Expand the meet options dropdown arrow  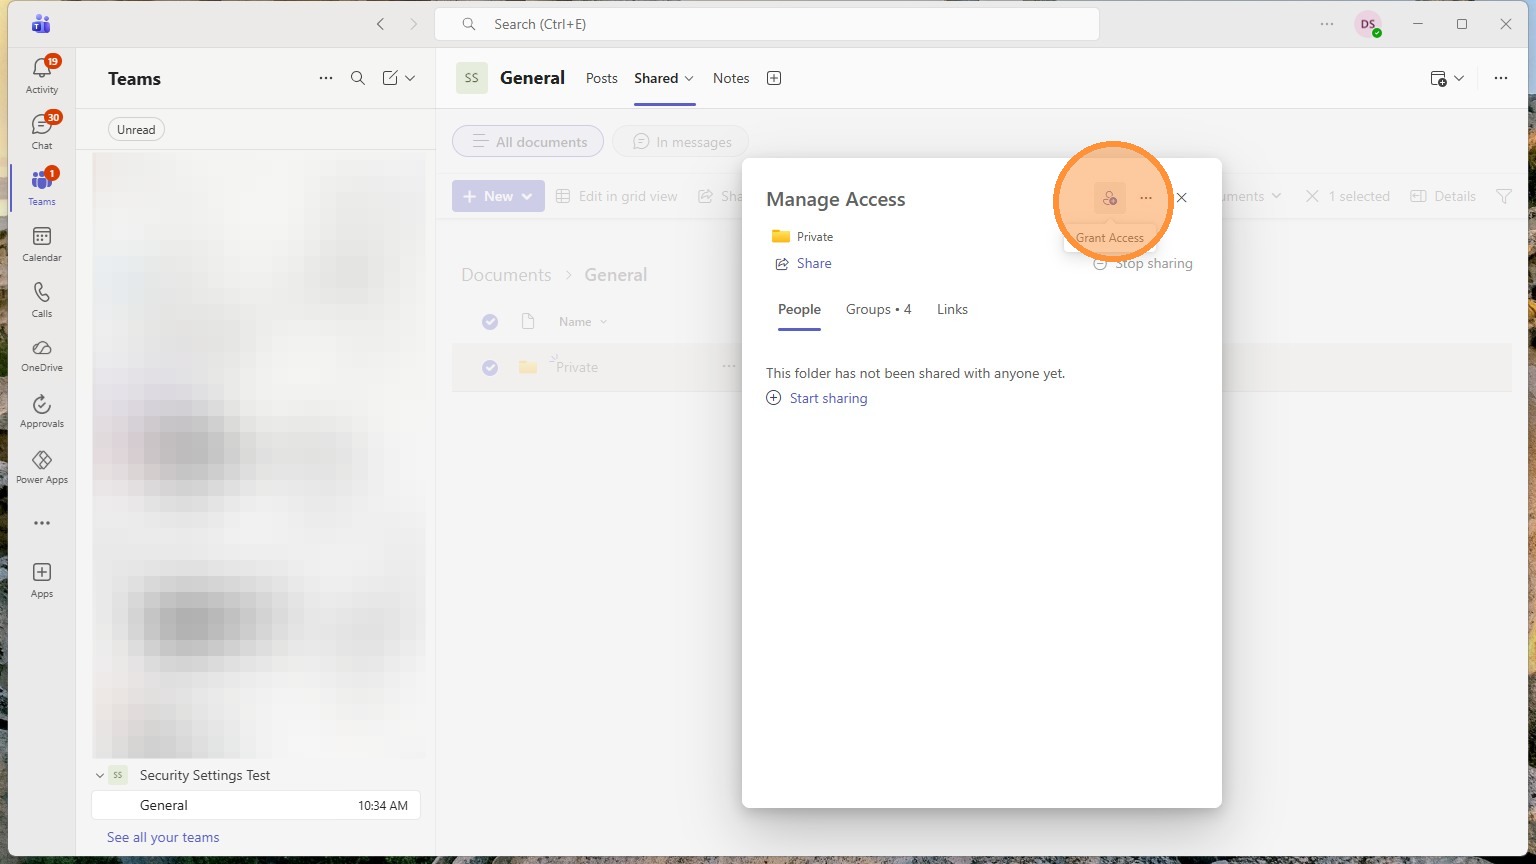[x=1459, y=78]
